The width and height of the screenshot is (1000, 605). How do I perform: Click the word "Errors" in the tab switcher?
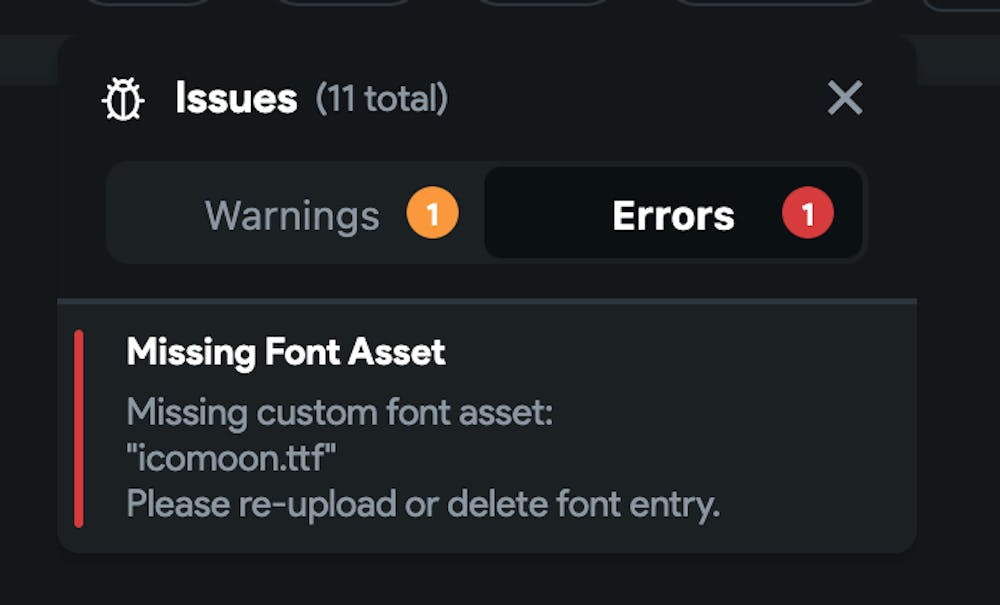pos(673,216)
